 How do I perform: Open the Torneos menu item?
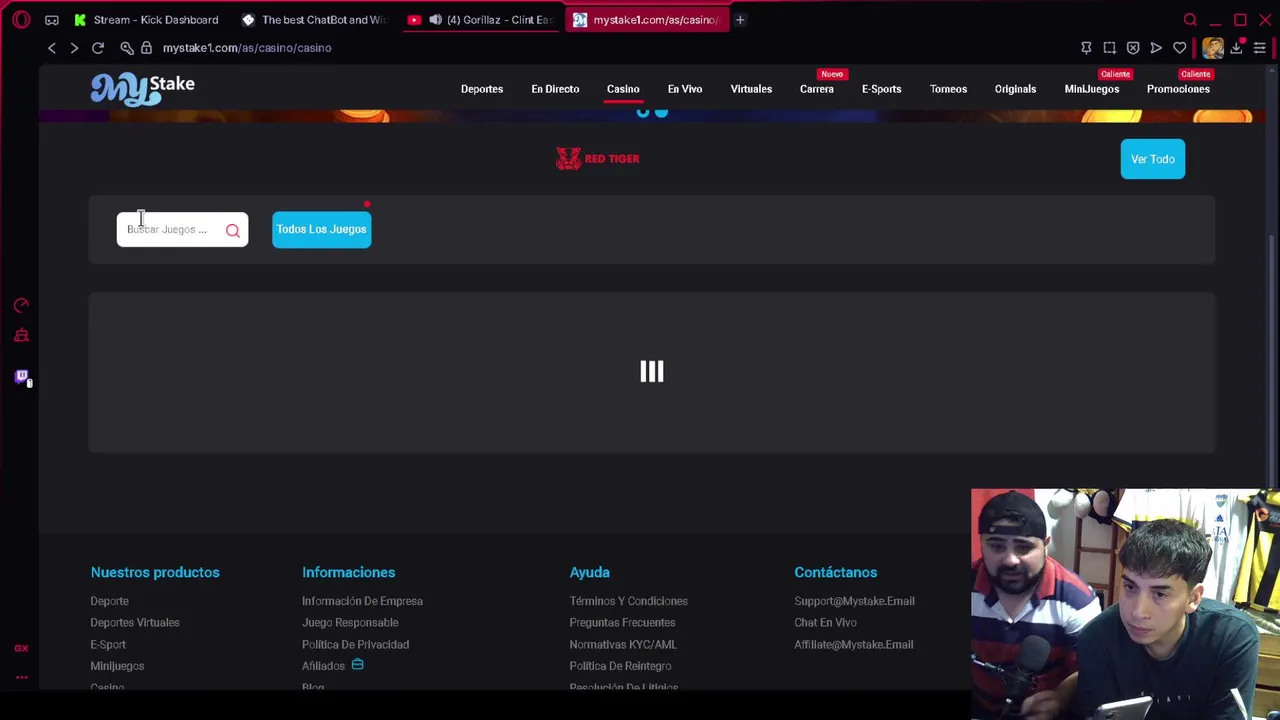pos(948,89)
